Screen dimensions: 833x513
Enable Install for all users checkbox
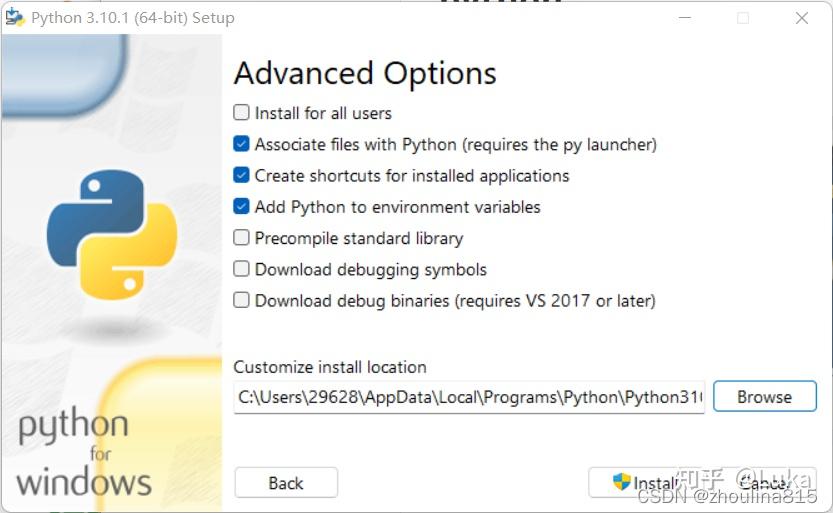point(241,113)
